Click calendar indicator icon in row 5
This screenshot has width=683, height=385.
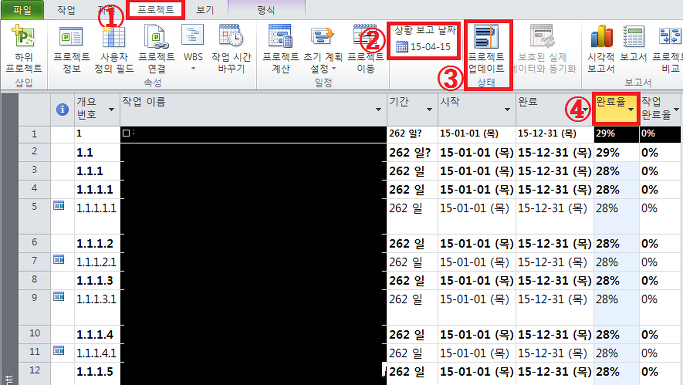[x=58, y=205]
